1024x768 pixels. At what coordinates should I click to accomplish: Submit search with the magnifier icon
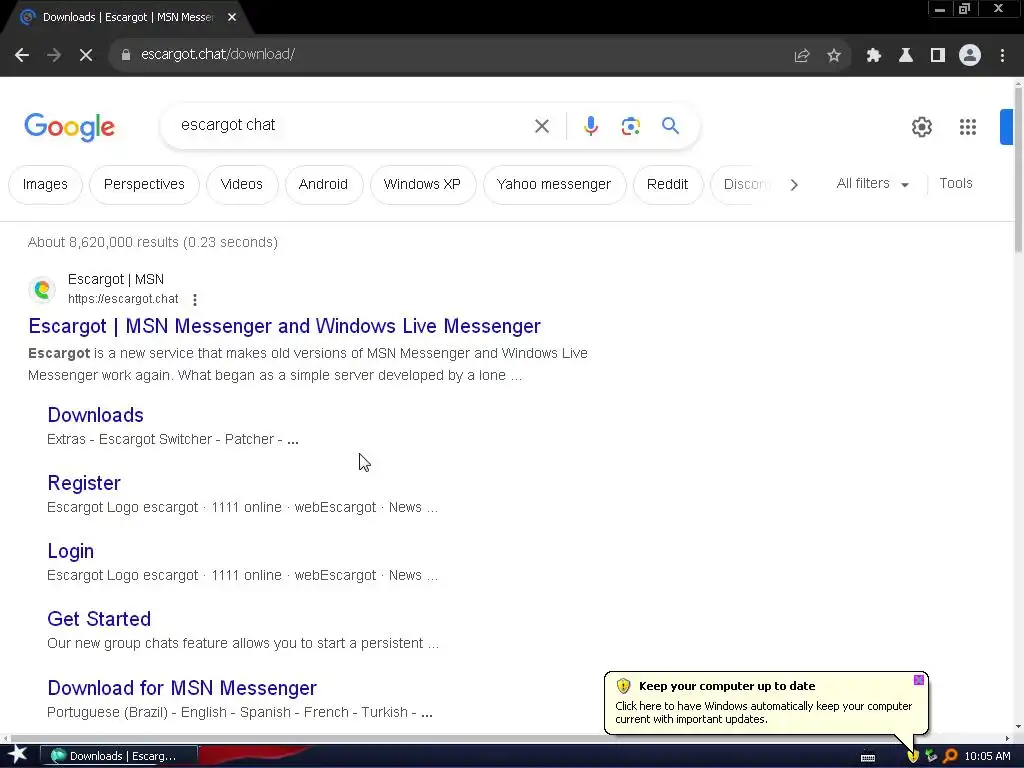click(x=670, y=125)
